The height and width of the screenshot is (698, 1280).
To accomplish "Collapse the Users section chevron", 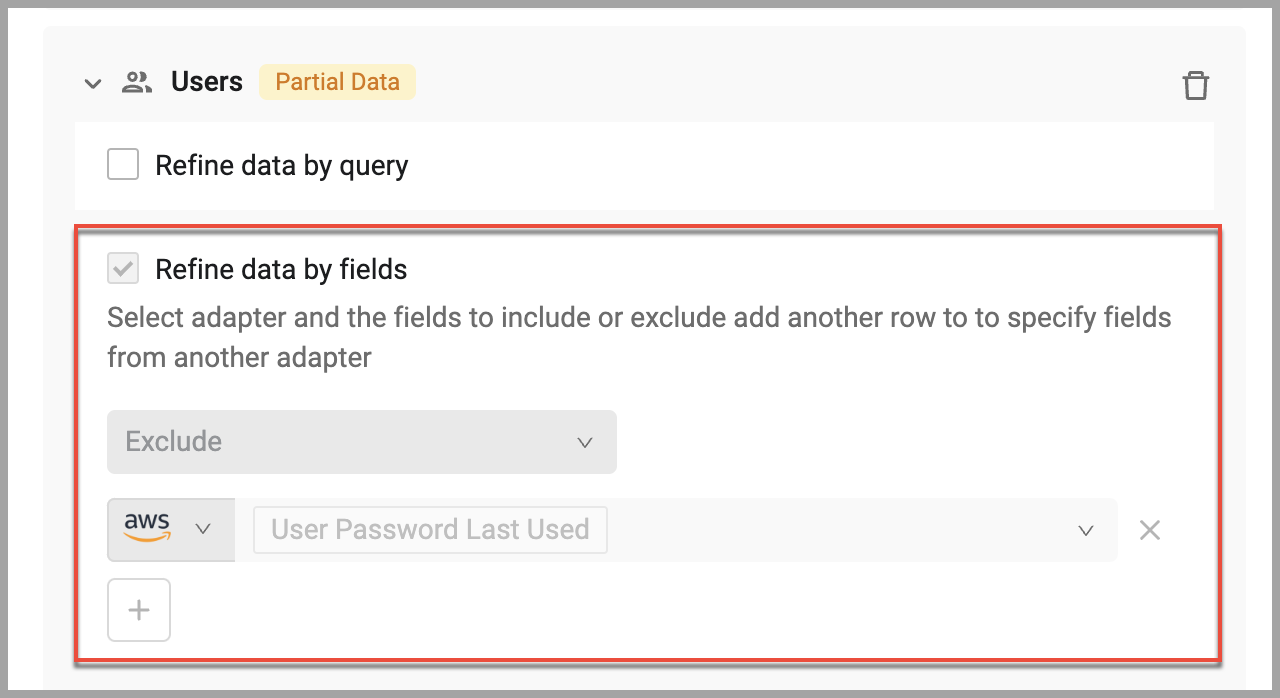I will 93,84.
